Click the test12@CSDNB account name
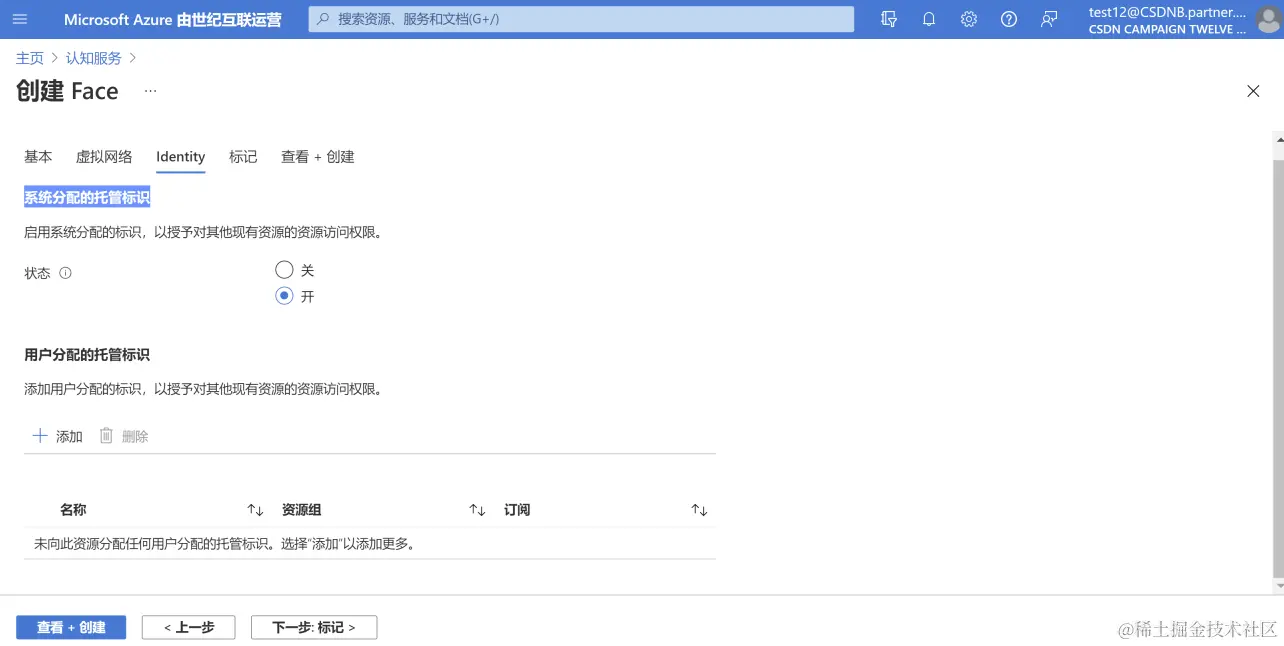The image size is (1284, 646). (x=1168, y=12)
